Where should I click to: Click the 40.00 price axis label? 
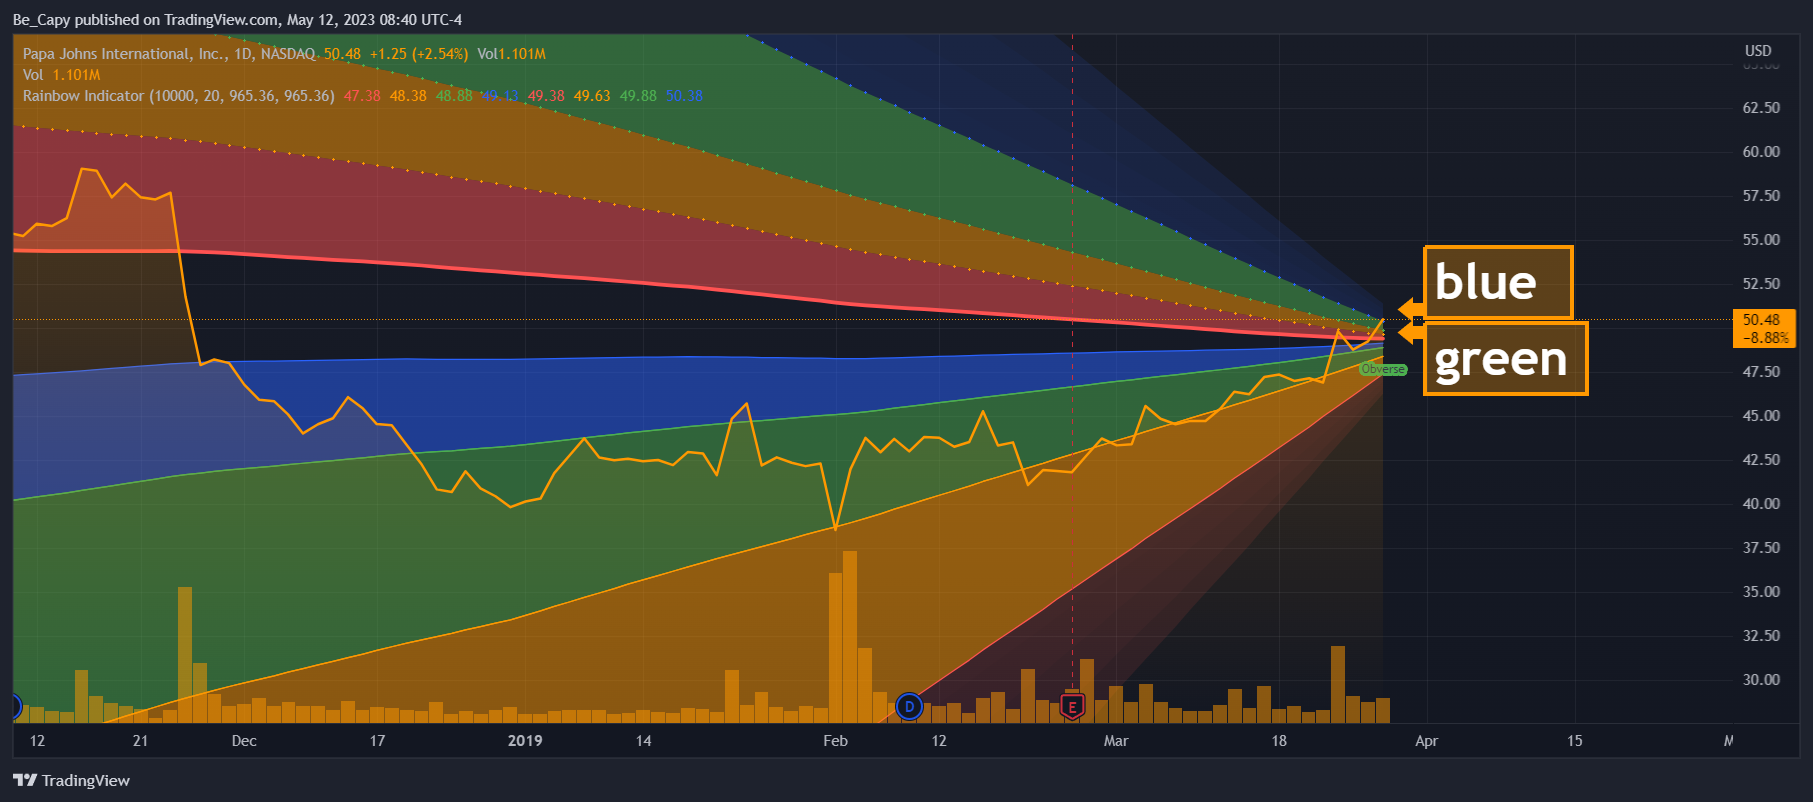1761,504
